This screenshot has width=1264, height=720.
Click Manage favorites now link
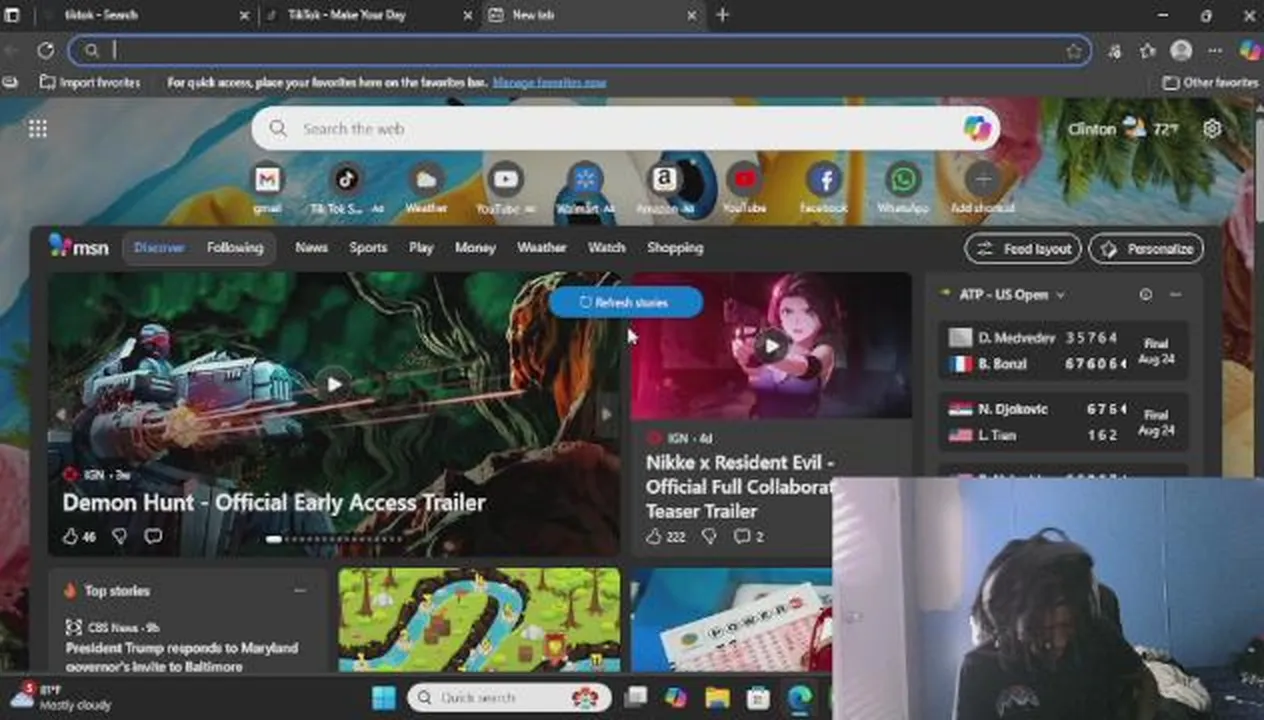[x=549, y=83]
